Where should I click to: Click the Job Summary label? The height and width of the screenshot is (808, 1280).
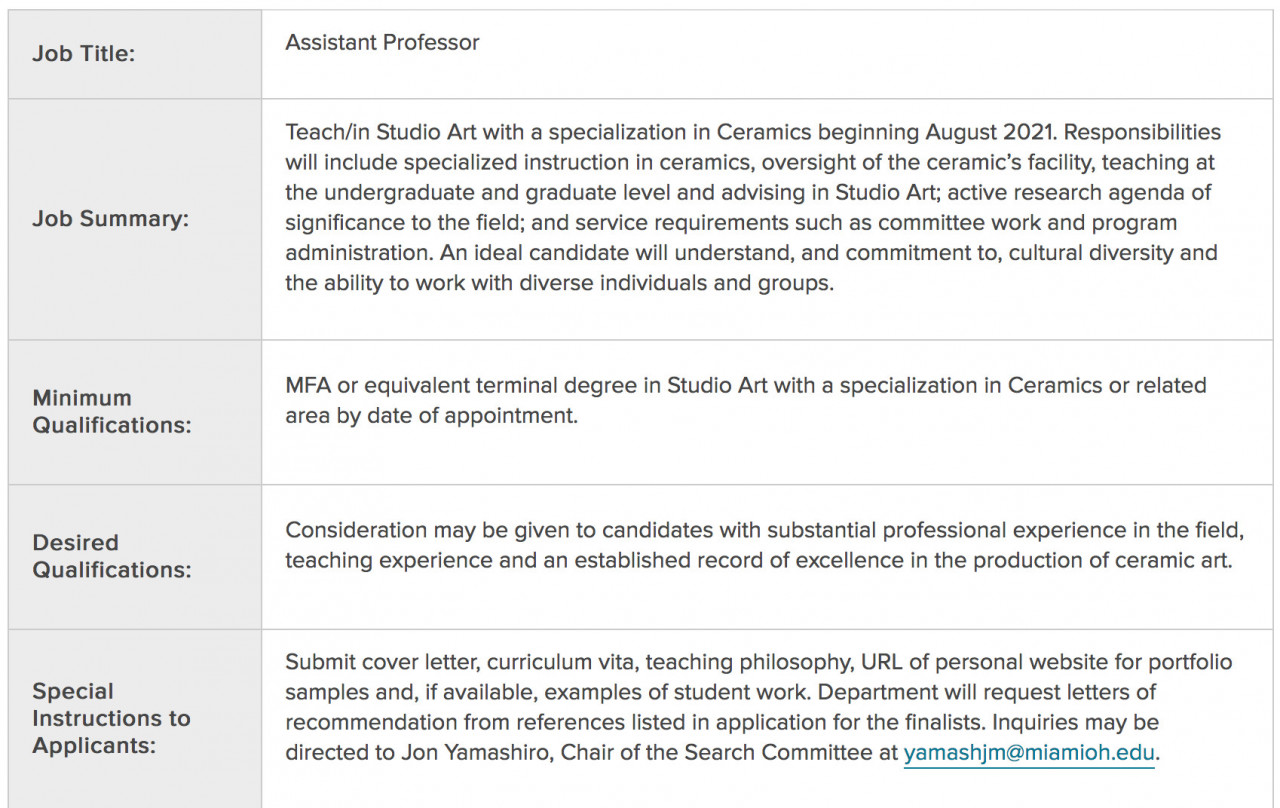(110, 219)
